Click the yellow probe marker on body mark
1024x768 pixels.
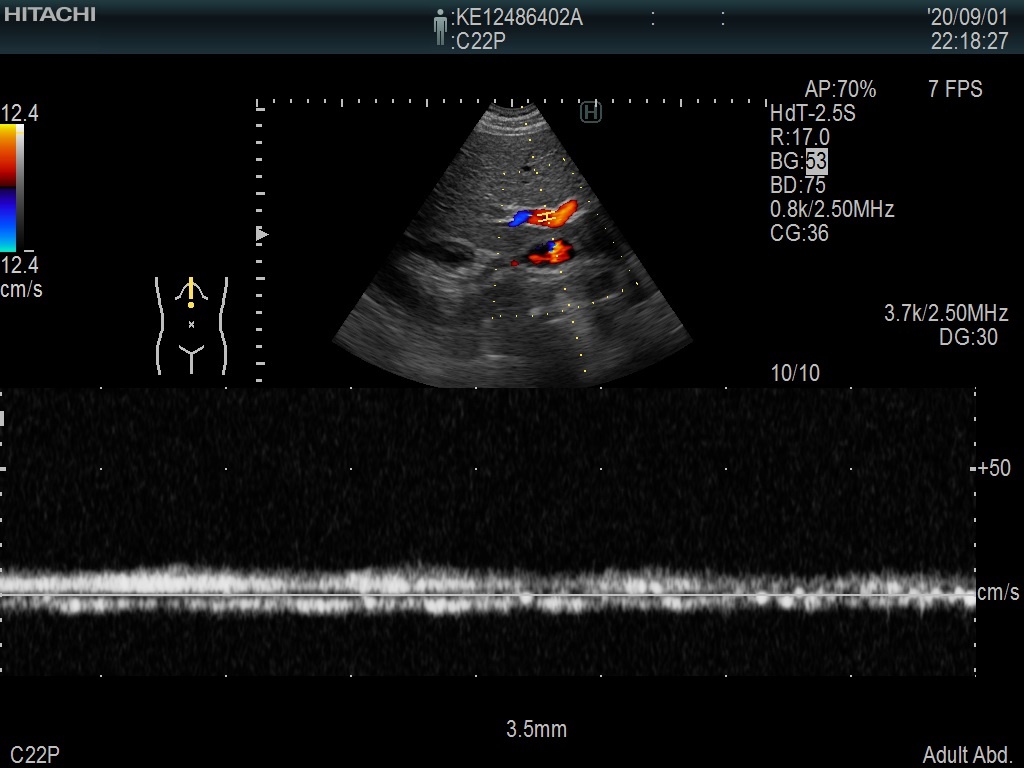point(191,292)
